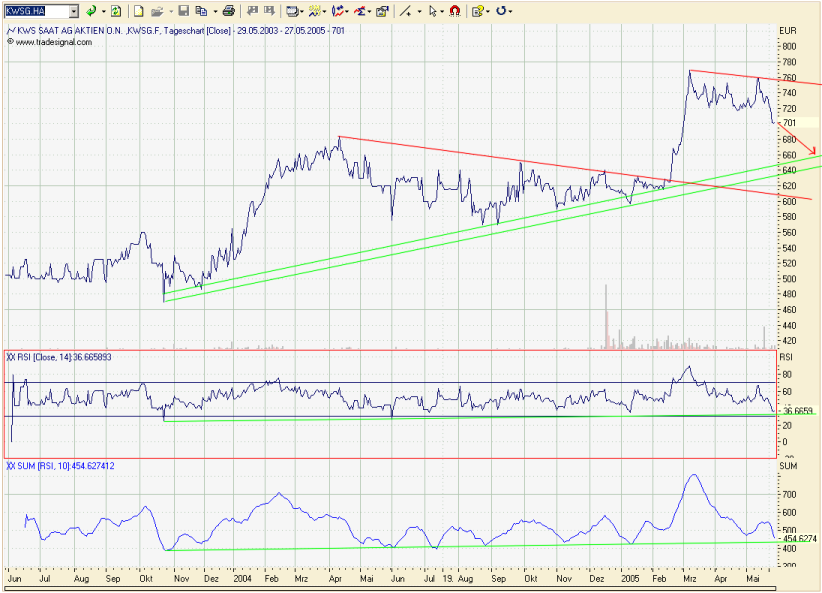Image resolution: width=822 pixels, height=593 pixels.
Task: Save the chart with floppy disk icon
Action: point(183,11)
